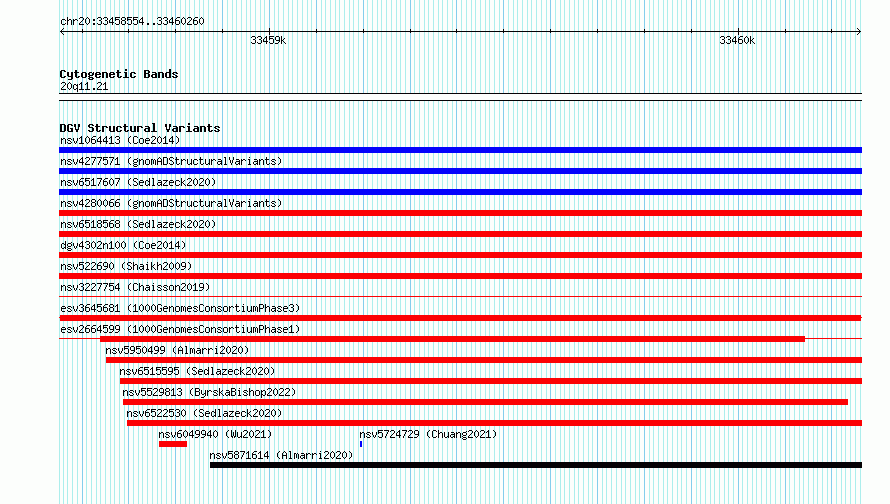The width and height of the screenshot is (890, 504).
Task: Open the nsv3227754 (Chaisson2019) label
Action: [135, 287]
